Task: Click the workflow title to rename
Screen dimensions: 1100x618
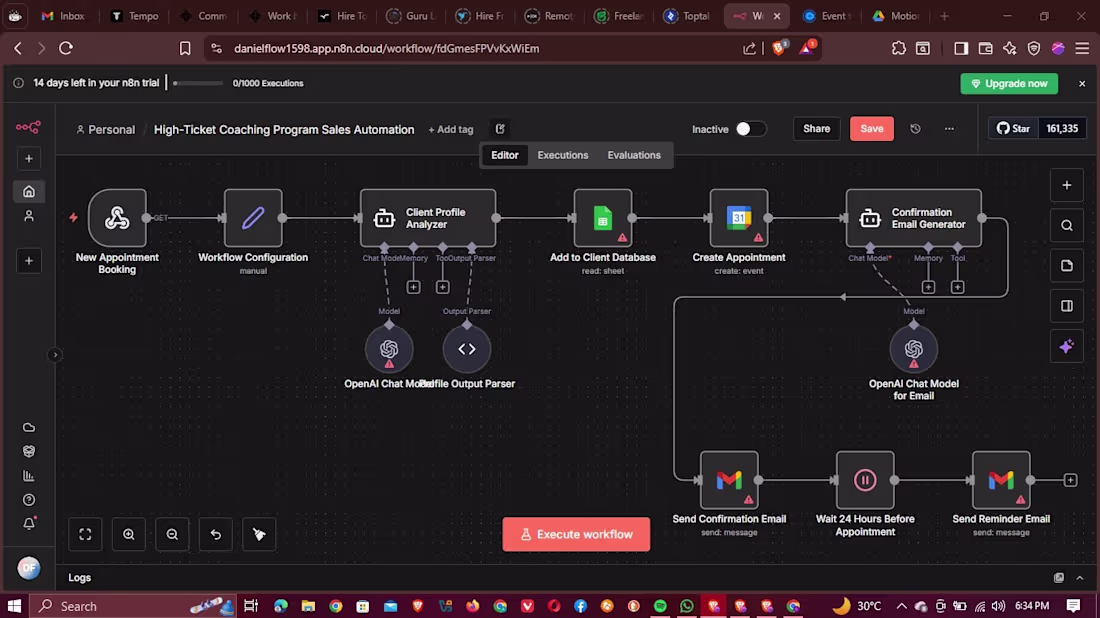Action: [x=284, y=130]
